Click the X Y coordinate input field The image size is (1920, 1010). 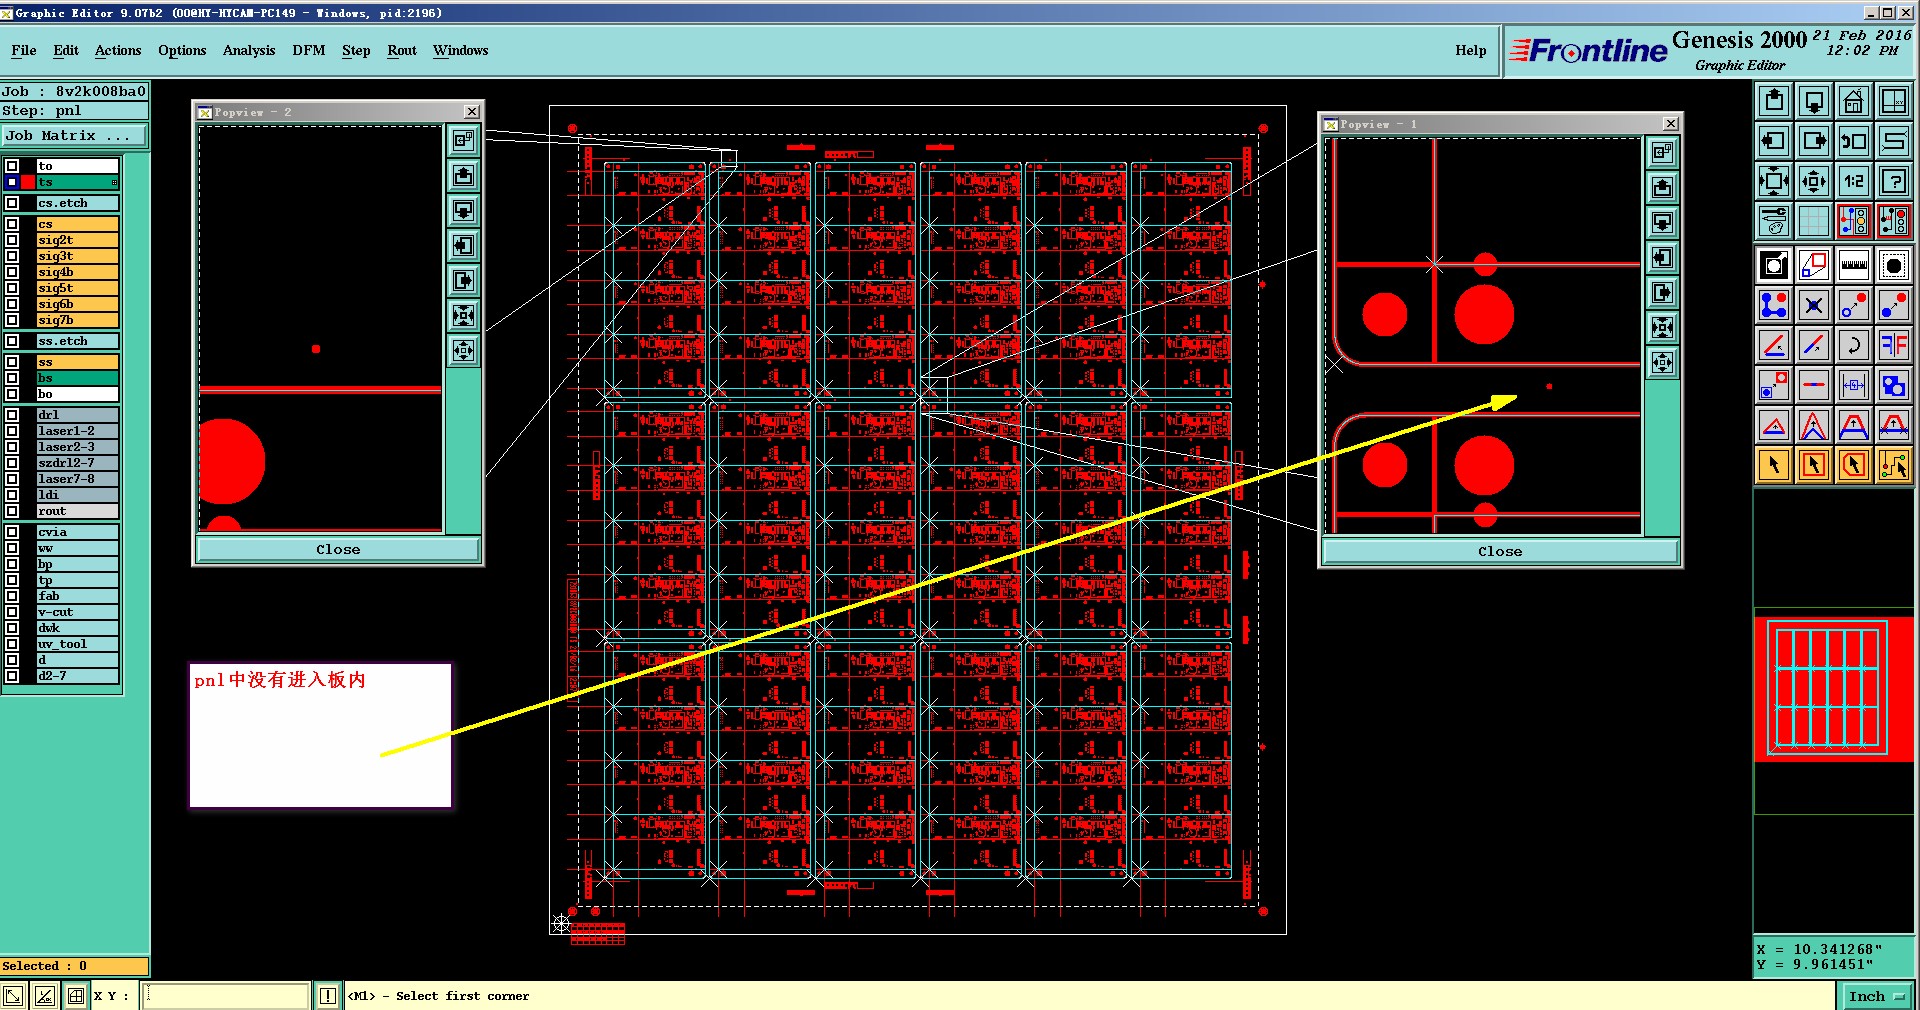click(226, 996)
